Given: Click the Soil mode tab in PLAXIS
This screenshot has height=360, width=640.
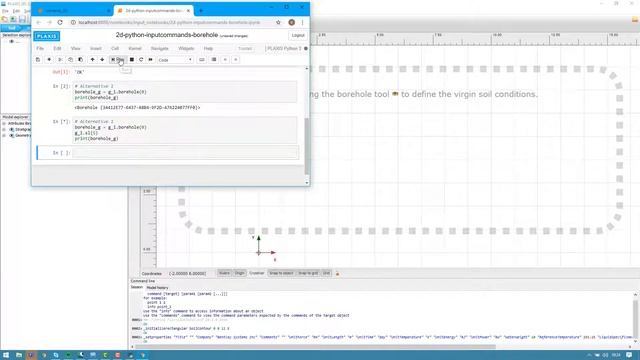Looking at the screenshot, I should coord(12,28).
